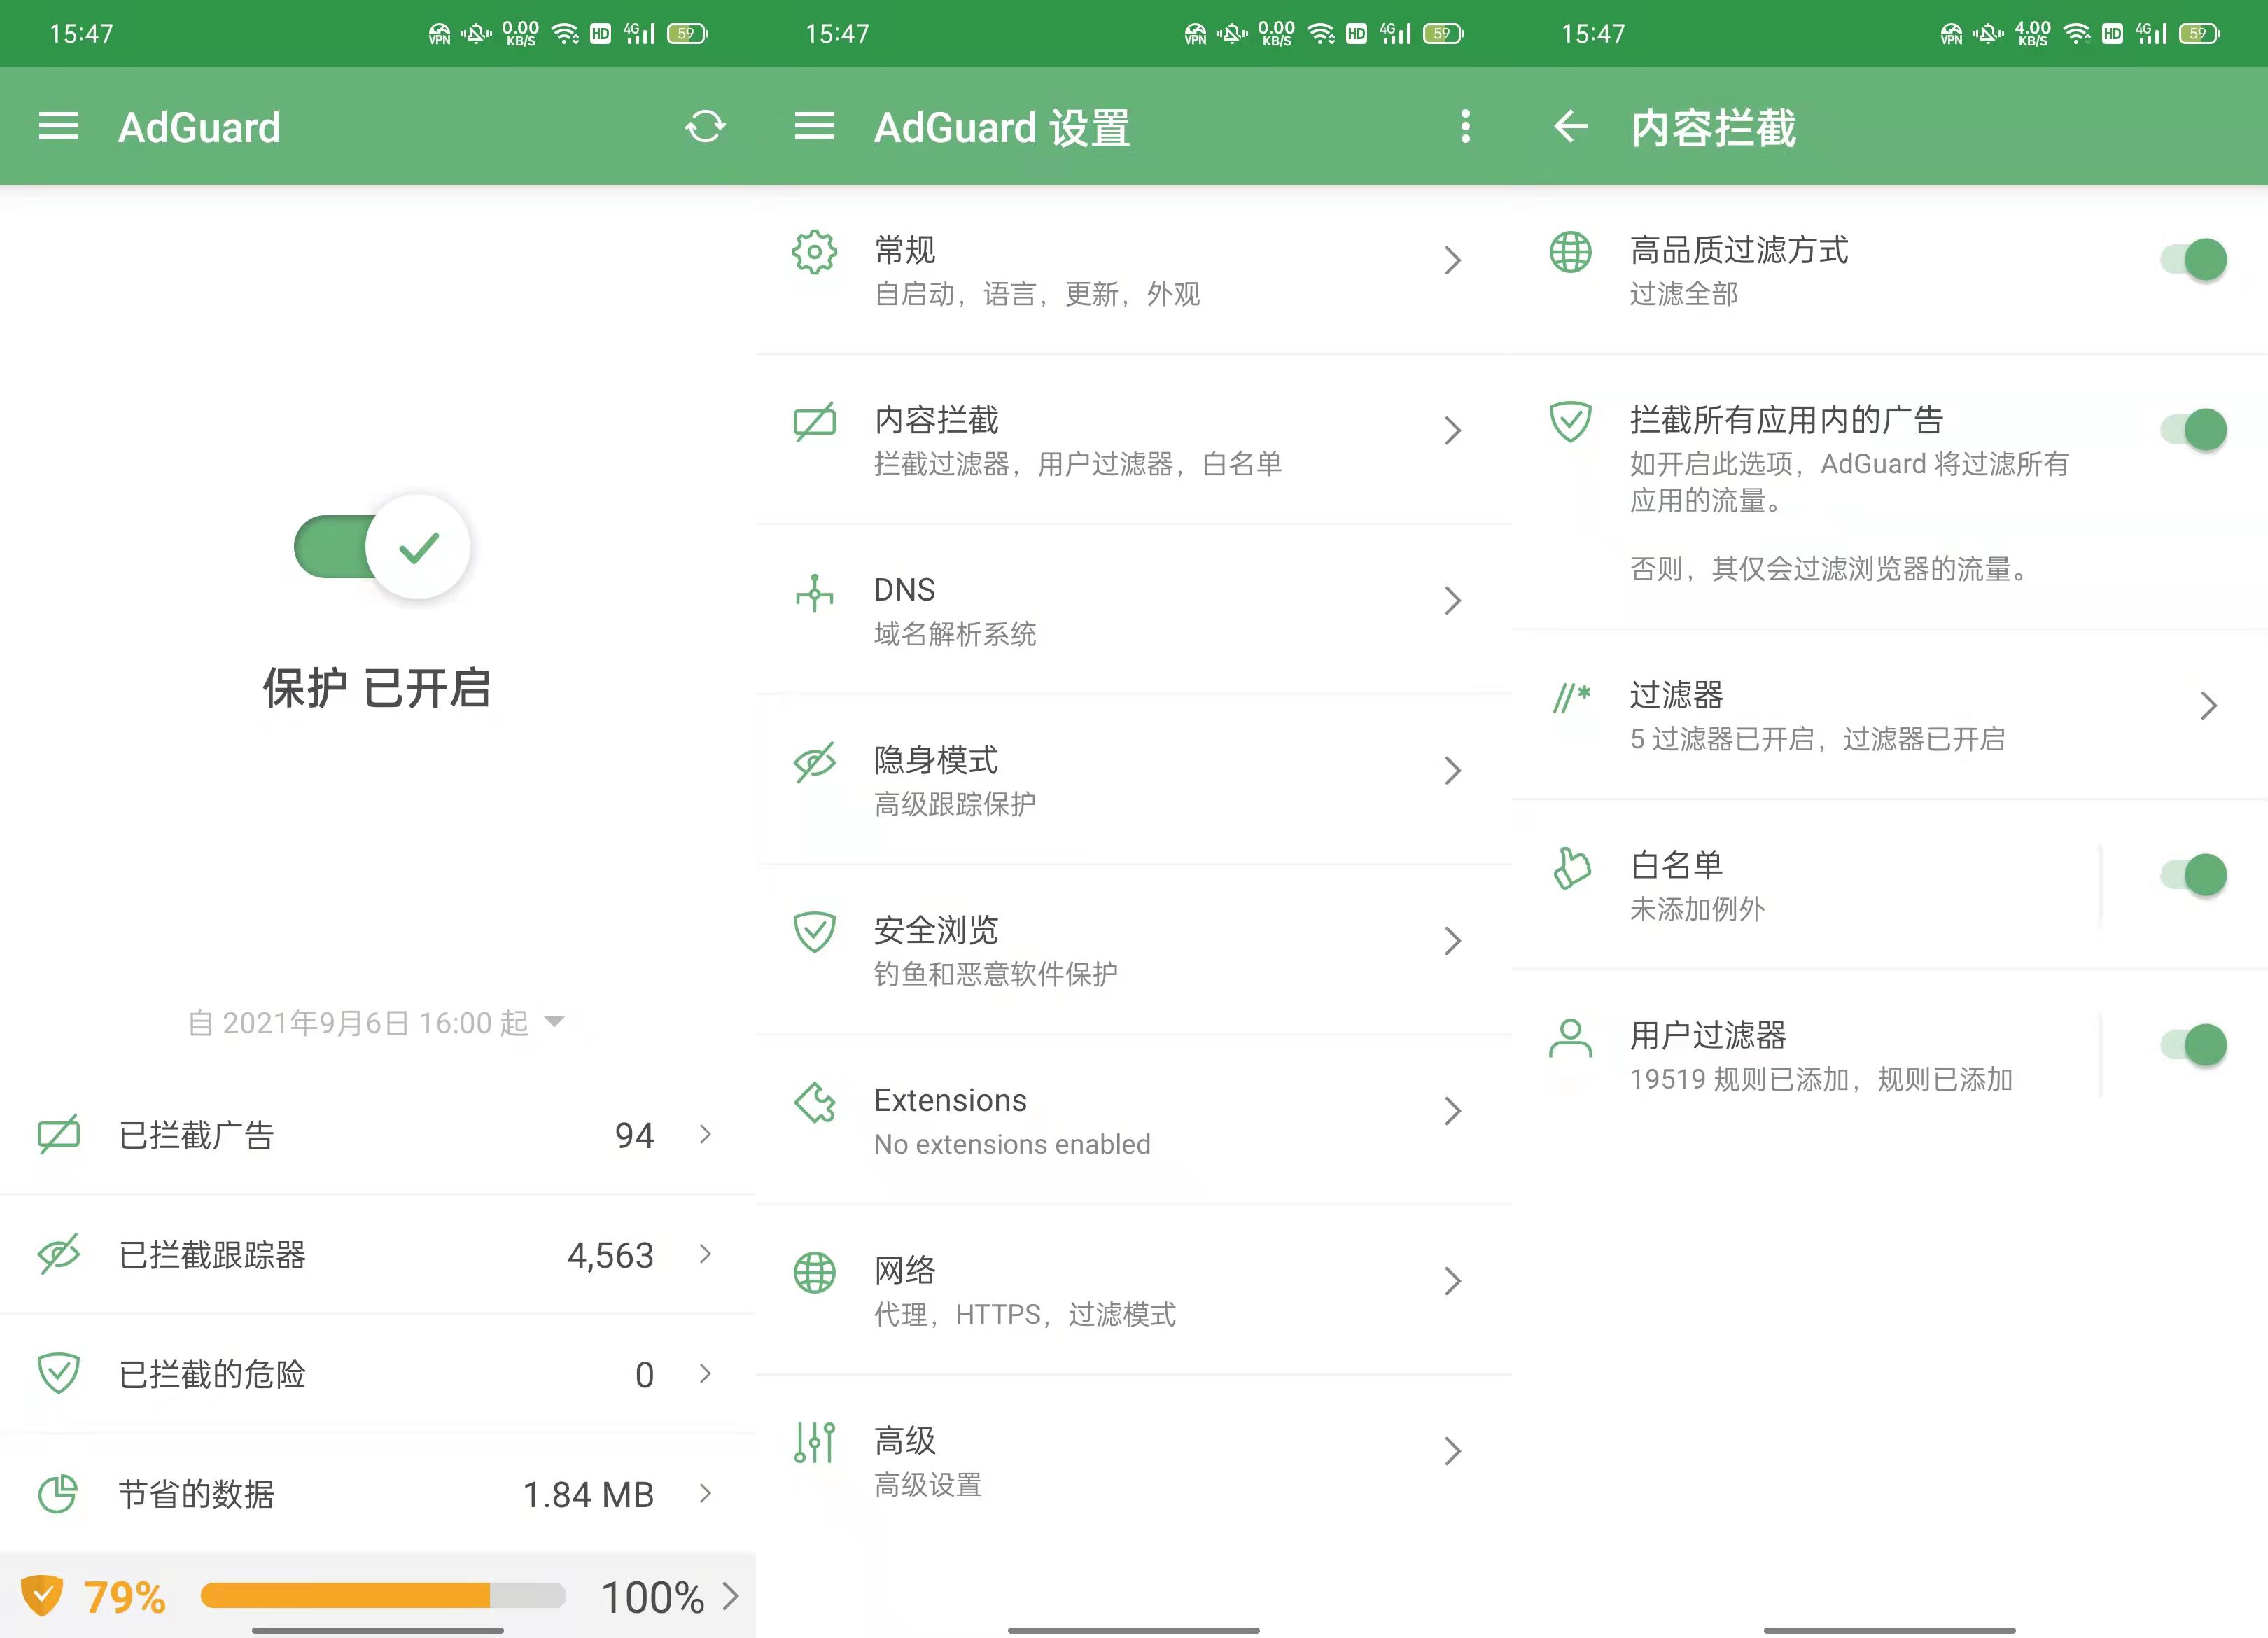The height and width of the screenshot is (1638, 2268).
Task: Tap the refresh/sync icon beside AdGuard title
Action: (x=705, y=127)
